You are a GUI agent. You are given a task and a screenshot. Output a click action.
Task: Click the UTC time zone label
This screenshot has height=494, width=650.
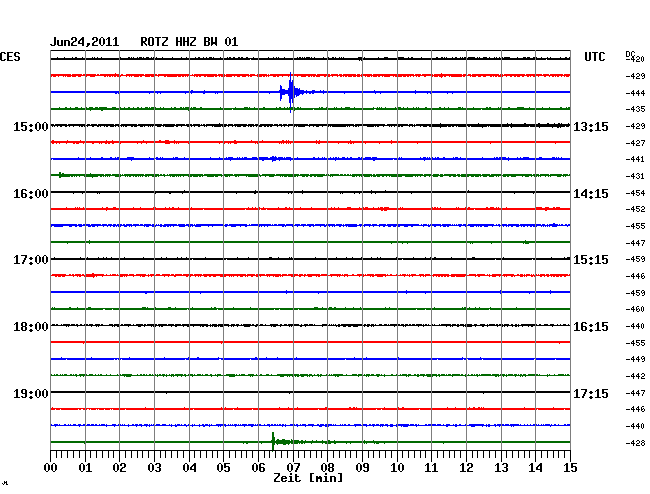coord(594,57)
